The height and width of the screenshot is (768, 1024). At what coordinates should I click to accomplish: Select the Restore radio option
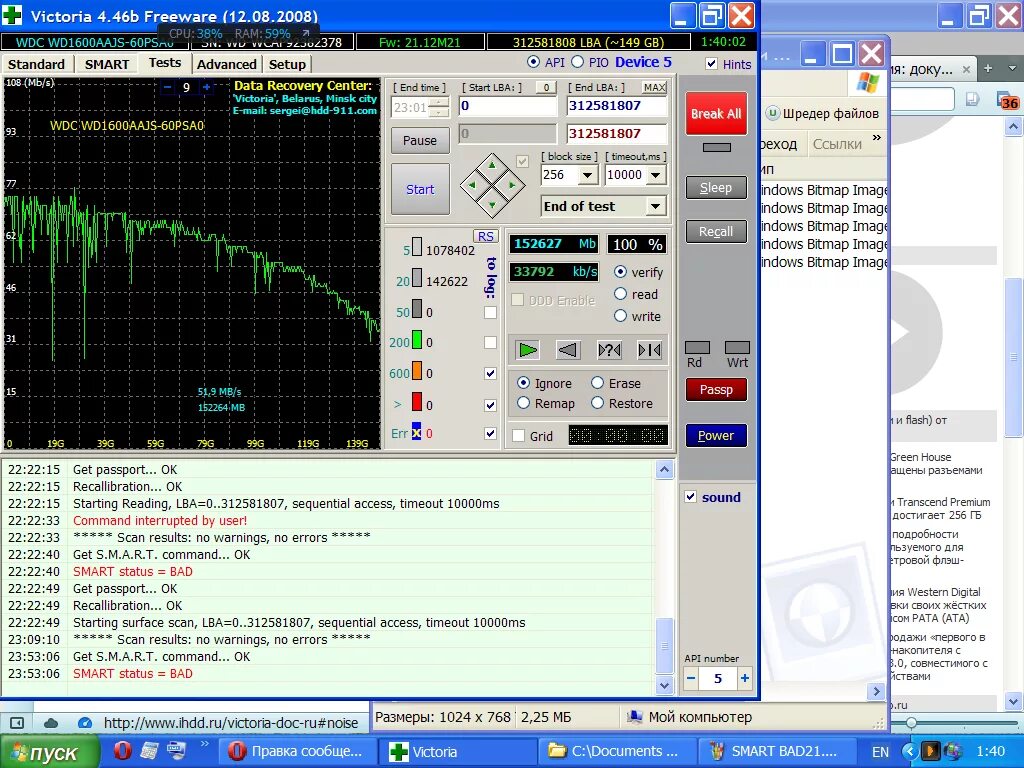pos(597,403)
